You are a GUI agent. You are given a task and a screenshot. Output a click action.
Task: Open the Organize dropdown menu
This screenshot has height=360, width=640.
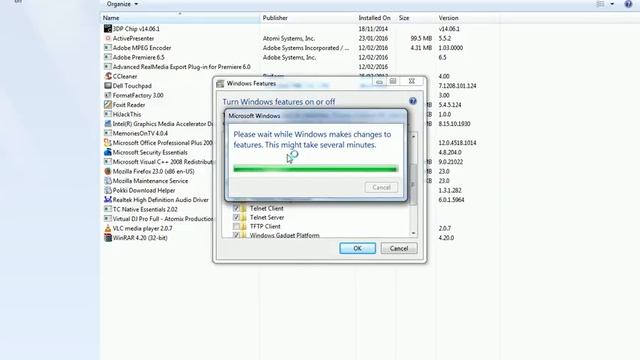pos(122,4)
